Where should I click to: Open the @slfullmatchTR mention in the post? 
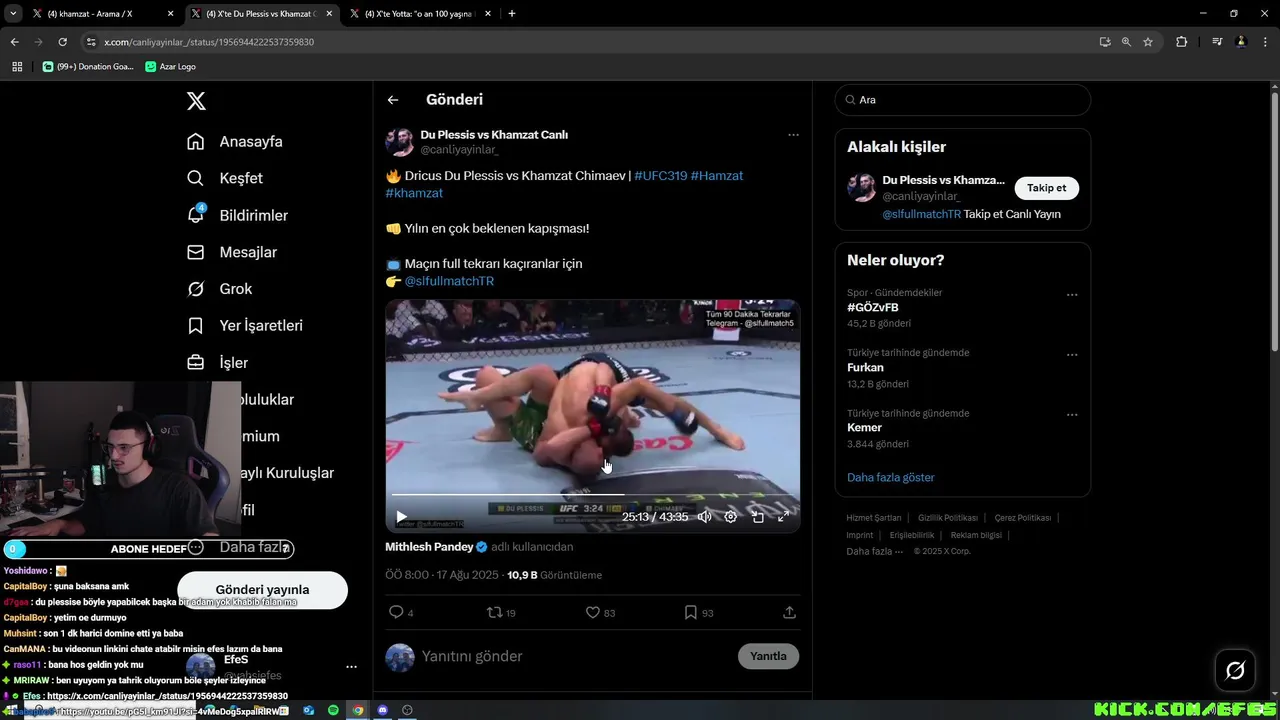point(449,281)
